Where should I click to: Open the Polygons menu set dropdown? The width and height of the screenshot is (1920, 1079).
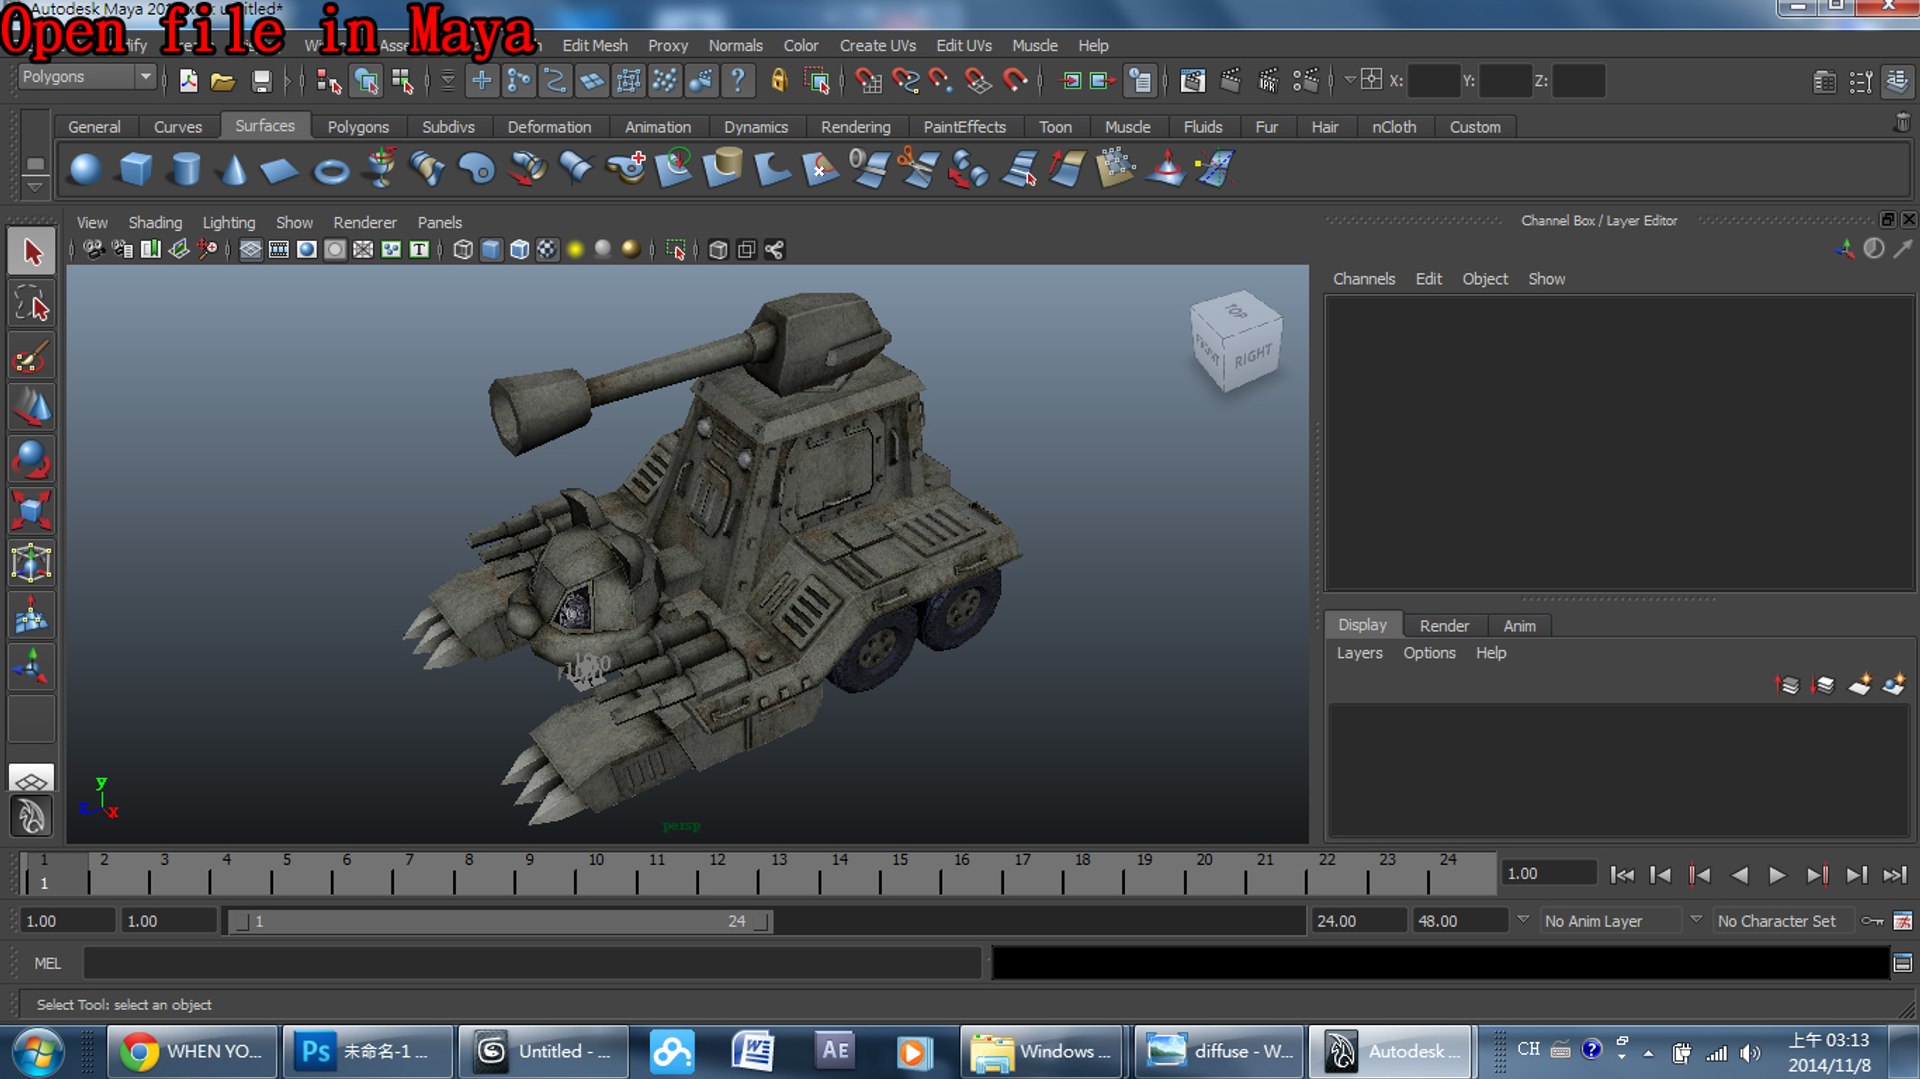point(146,76)
